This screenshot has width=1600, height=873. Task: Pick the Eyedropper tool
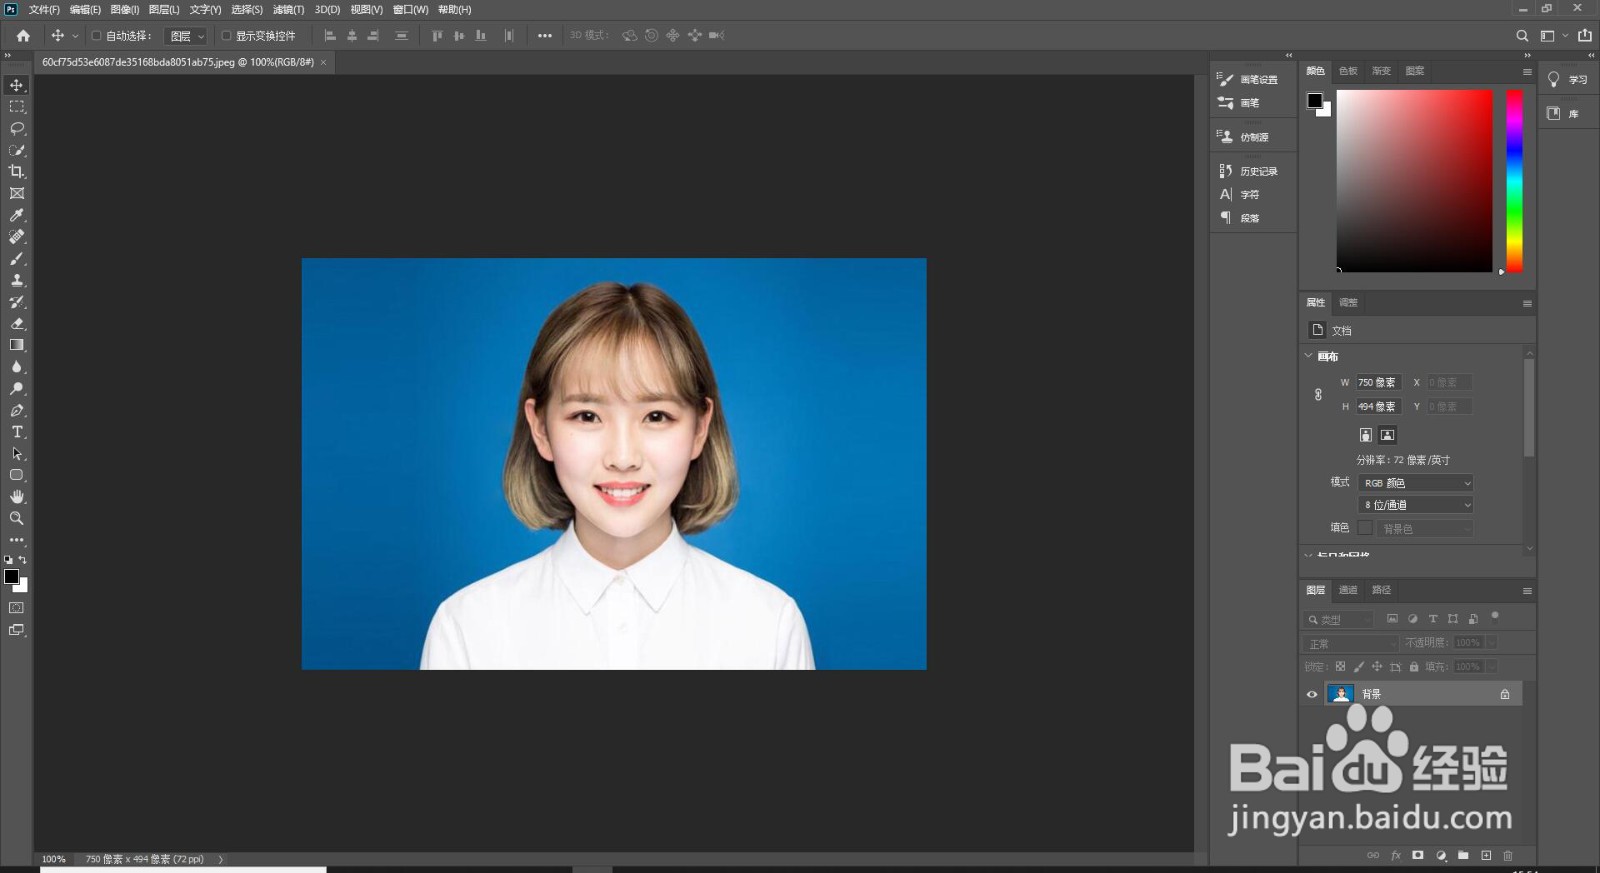point(17,215)
